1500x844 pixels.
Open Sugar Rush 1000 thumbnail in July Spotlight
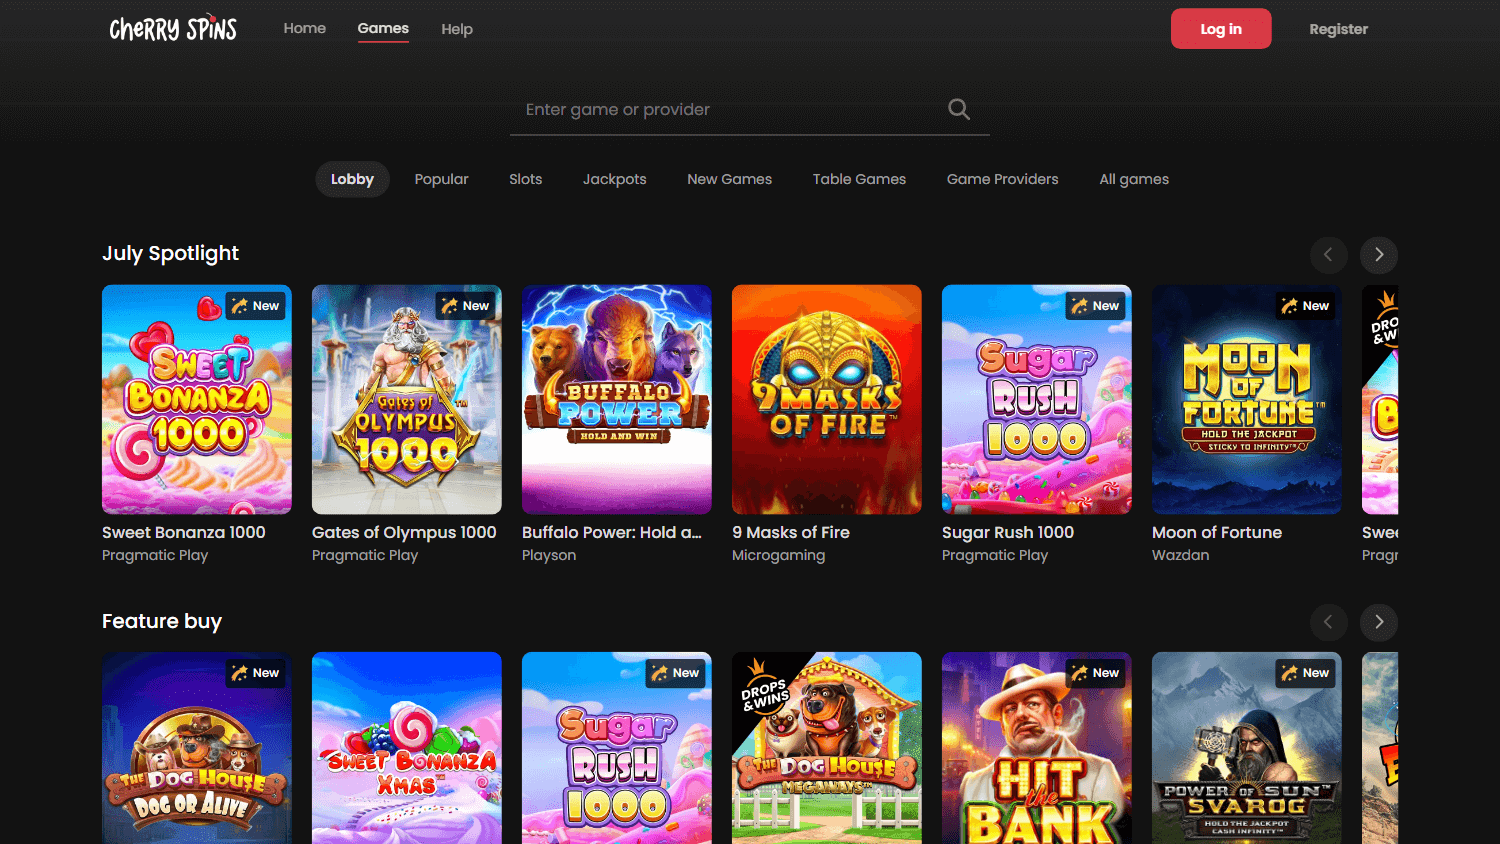point(1037,400)
